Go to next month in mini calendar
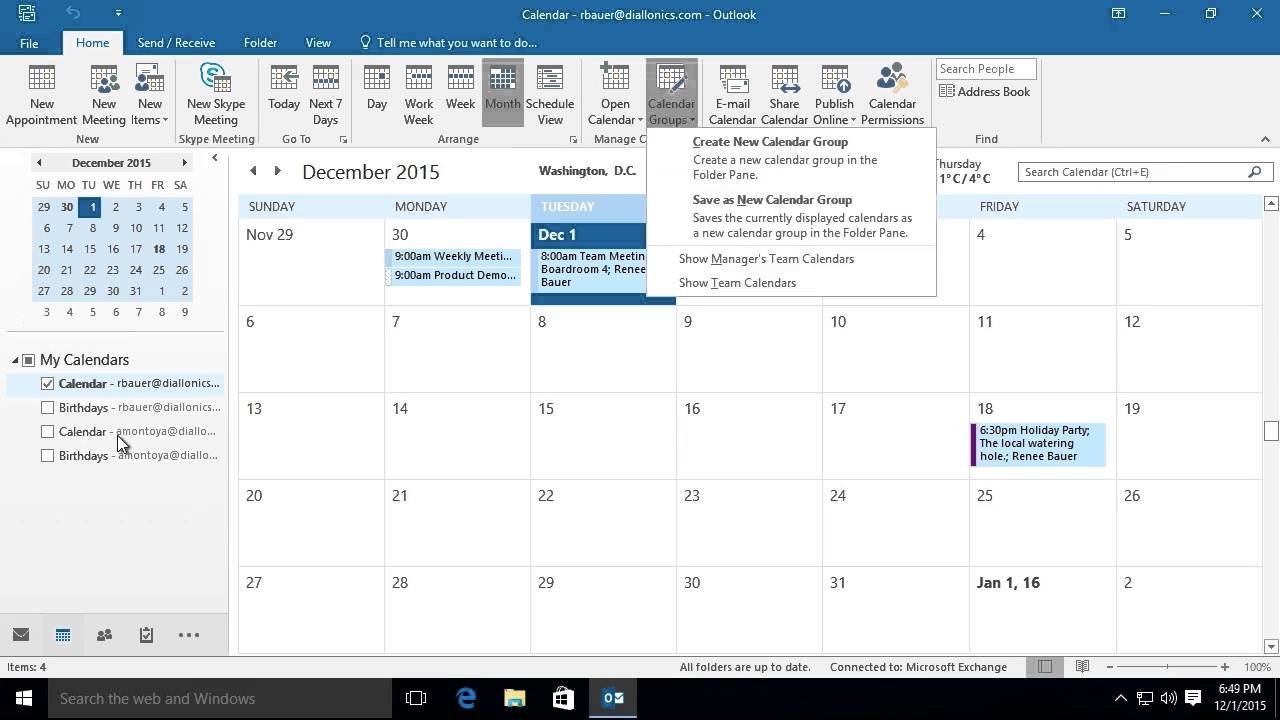The image size is (1280, 720). point(184,162)
